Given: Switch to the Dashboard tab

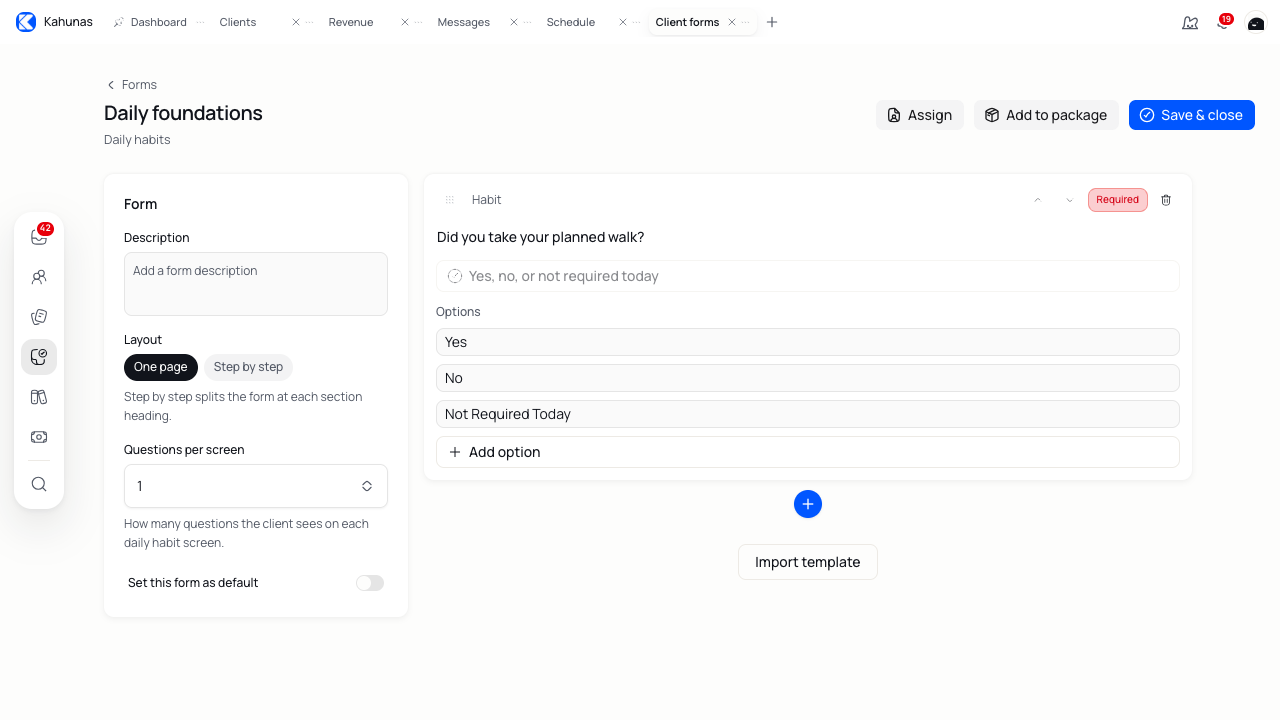Looking at the screenshot, I should pos(158,22).
